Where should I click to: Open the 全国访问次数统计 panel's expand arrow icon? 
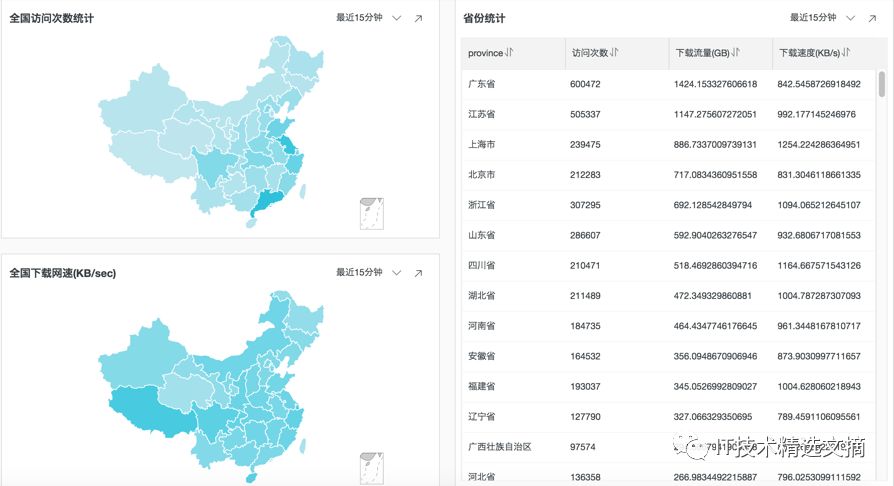pos(418,18)
